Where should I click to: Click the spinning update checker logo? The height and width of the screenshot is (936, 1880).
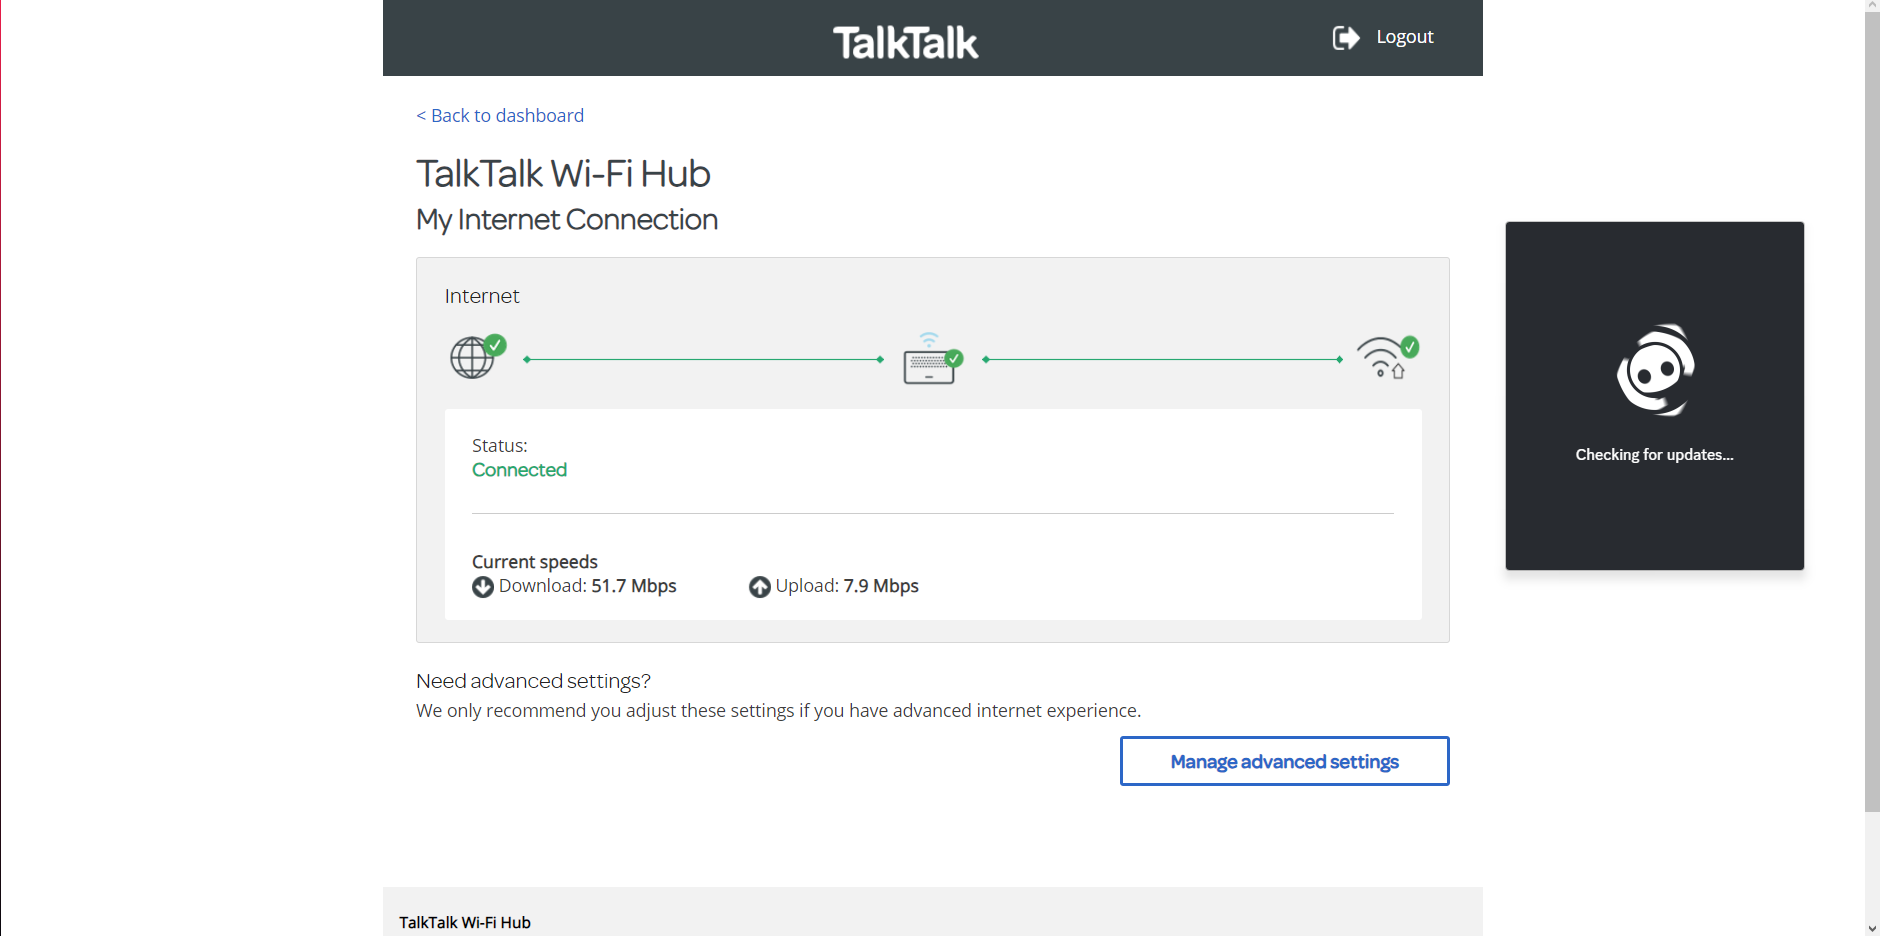coord(1655,371)
